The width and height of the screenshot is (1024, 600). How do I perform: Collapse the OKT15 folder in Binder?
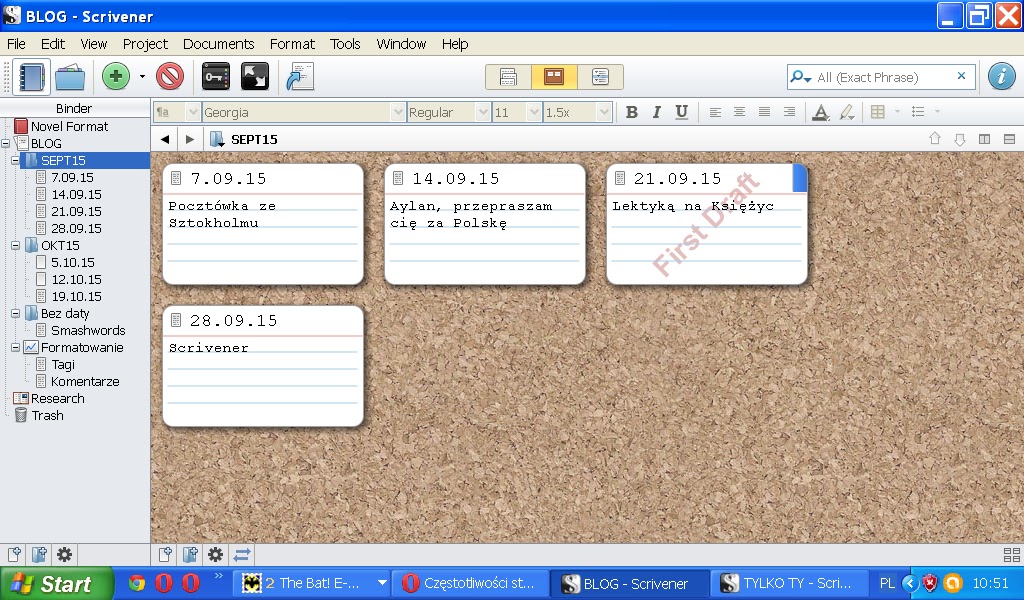pos(16,245)
